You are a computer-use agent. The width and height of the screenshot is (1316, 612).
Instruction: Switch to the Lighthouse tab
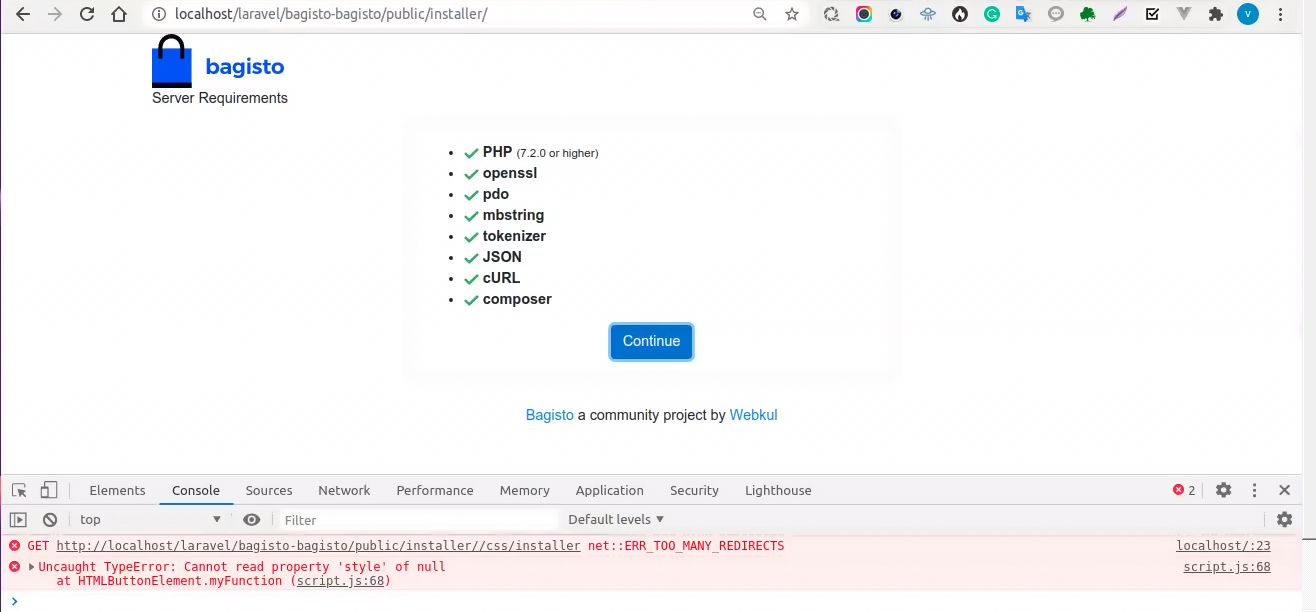pyautogui.click(x=777, y=490)
